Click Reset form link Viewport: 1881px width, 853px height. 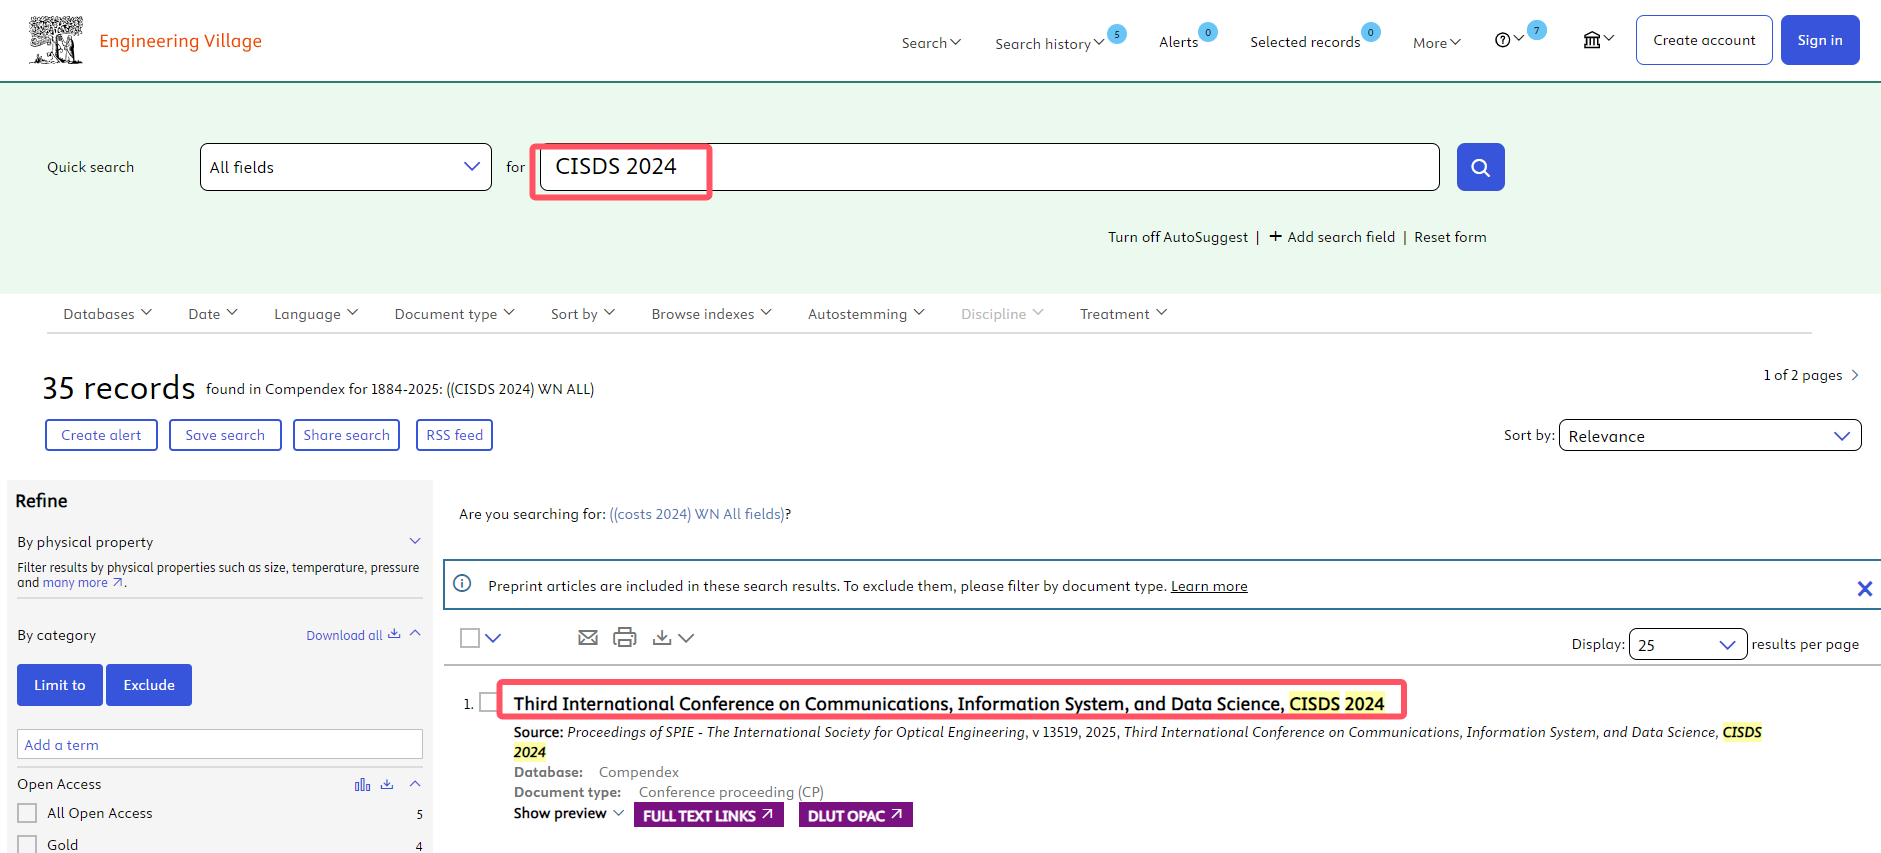1450,237
